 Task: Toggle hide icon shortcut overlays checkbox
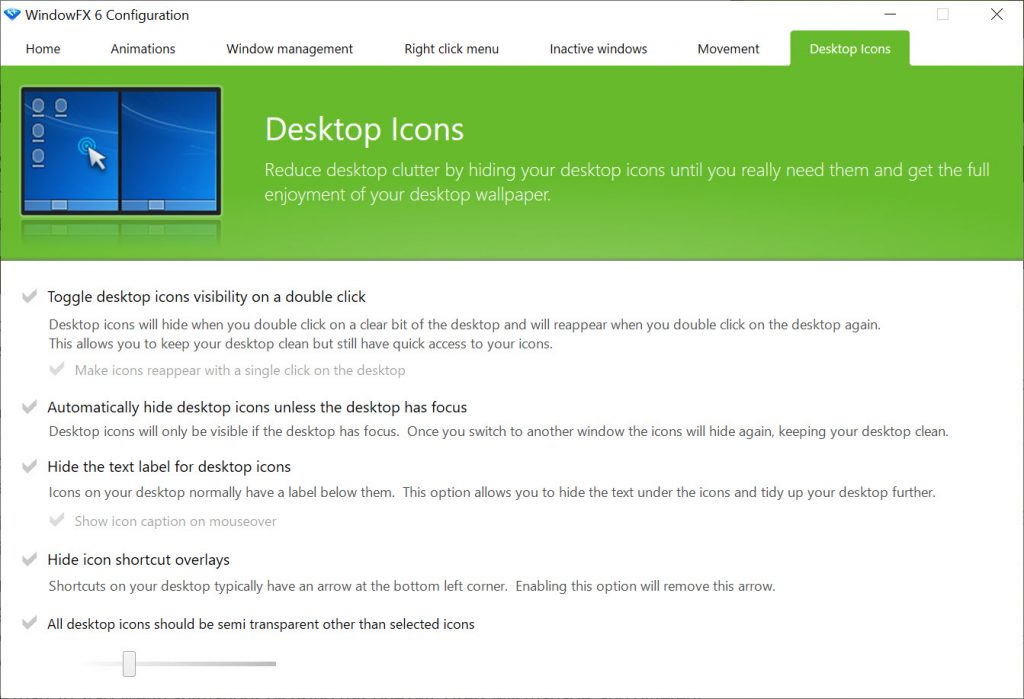(x=29, y=559)
